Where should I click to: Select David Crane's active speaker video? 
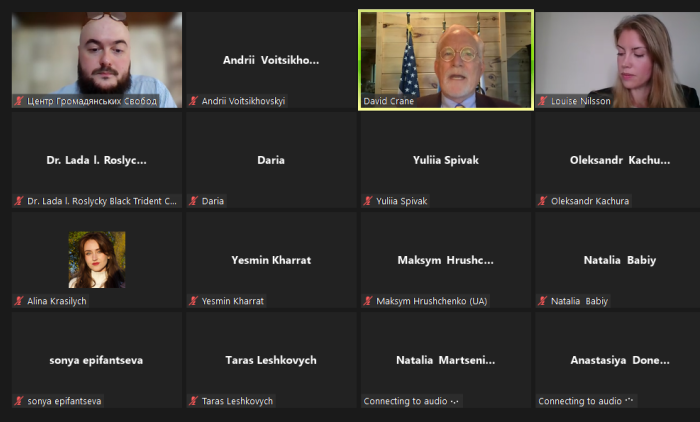click(x=446, y=60)
